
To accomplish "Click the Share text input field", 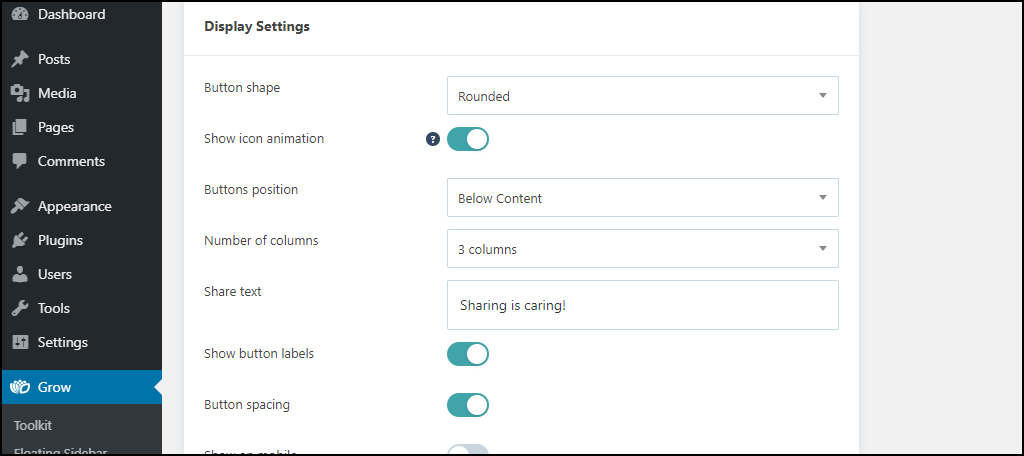I will tap(643, 305).
